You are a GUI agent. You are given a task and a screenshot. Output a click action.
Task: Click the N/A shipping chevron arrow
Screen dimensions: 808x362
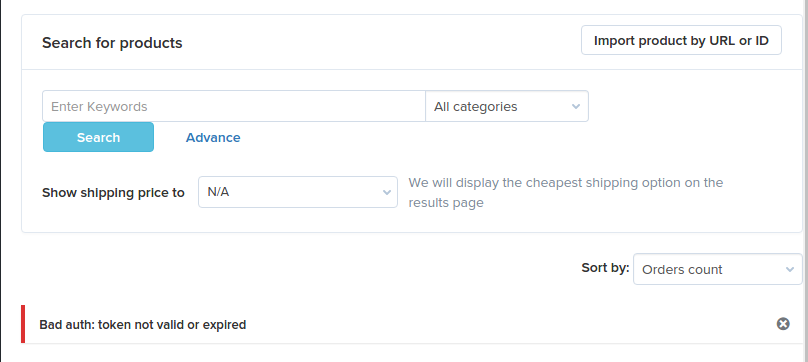point(386,192)
